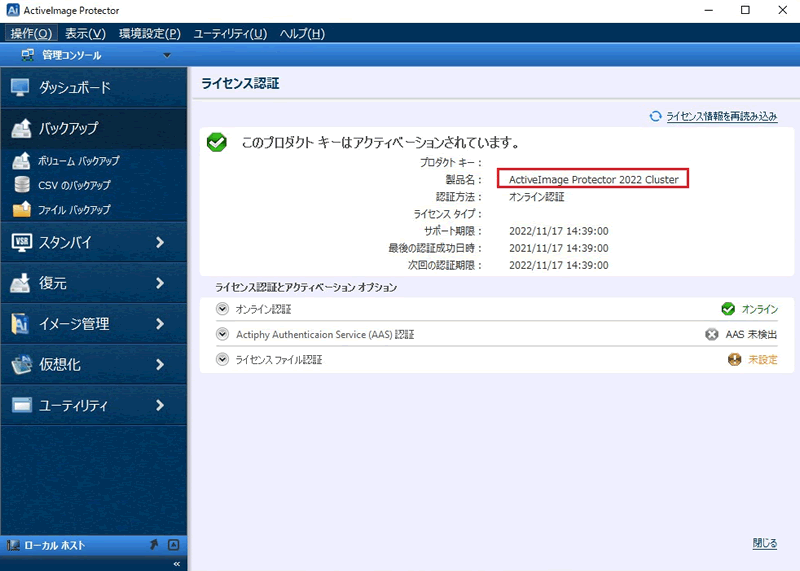Image resolution: width=800 pixels, height=571 pixels.
Task: Open the ヘルプ(H) menu
Action: [302, 34]
